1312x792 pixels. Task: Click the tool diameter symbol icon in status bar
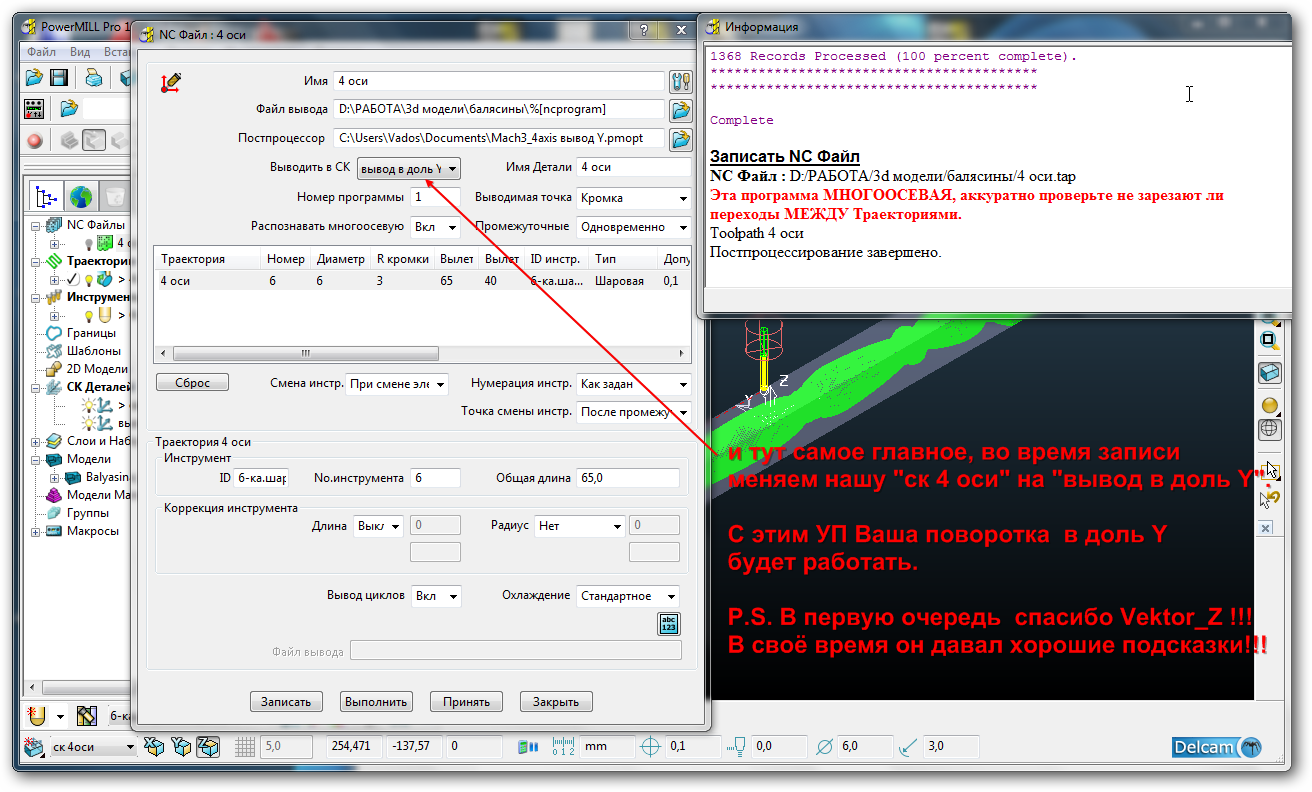coord(825,747)
